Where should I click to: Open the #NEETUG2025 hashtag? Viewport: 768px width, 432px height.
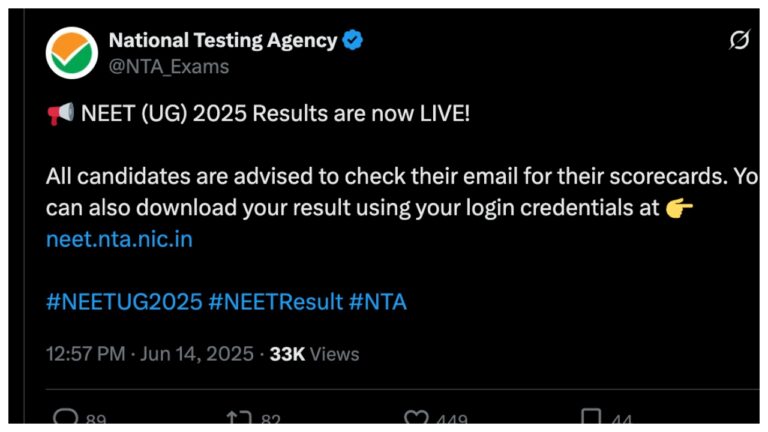[123, 302]
